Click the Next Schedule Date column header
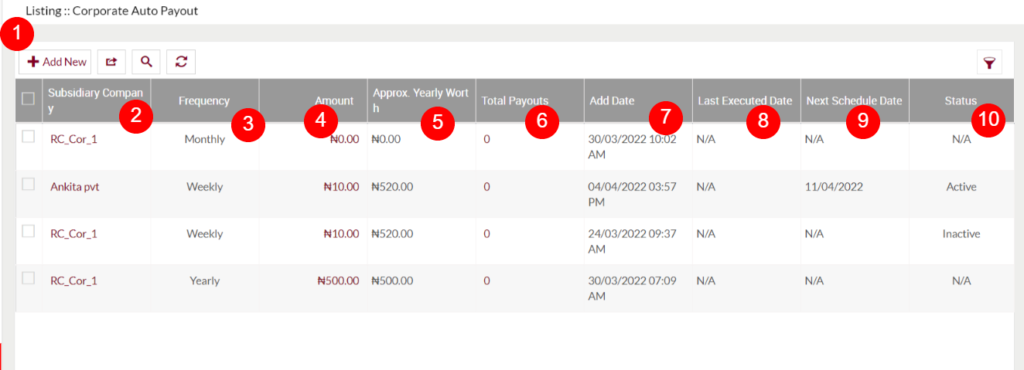The height and width of the screenshot is (370, 1024). click(x=854, y=100)
